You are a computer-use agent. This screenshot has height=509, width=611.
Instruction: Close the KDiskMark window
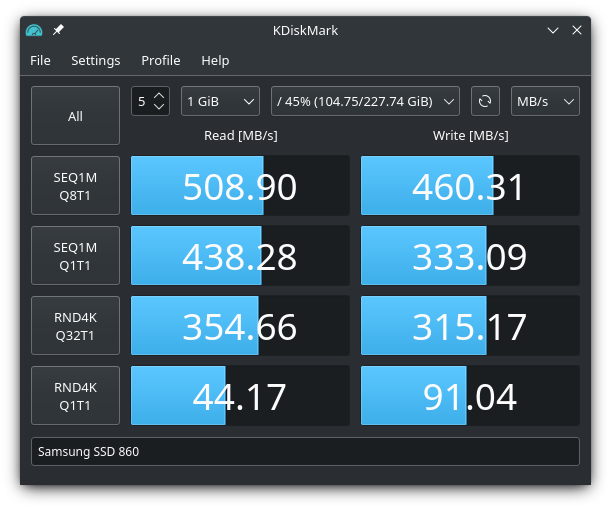click(577, 30)
